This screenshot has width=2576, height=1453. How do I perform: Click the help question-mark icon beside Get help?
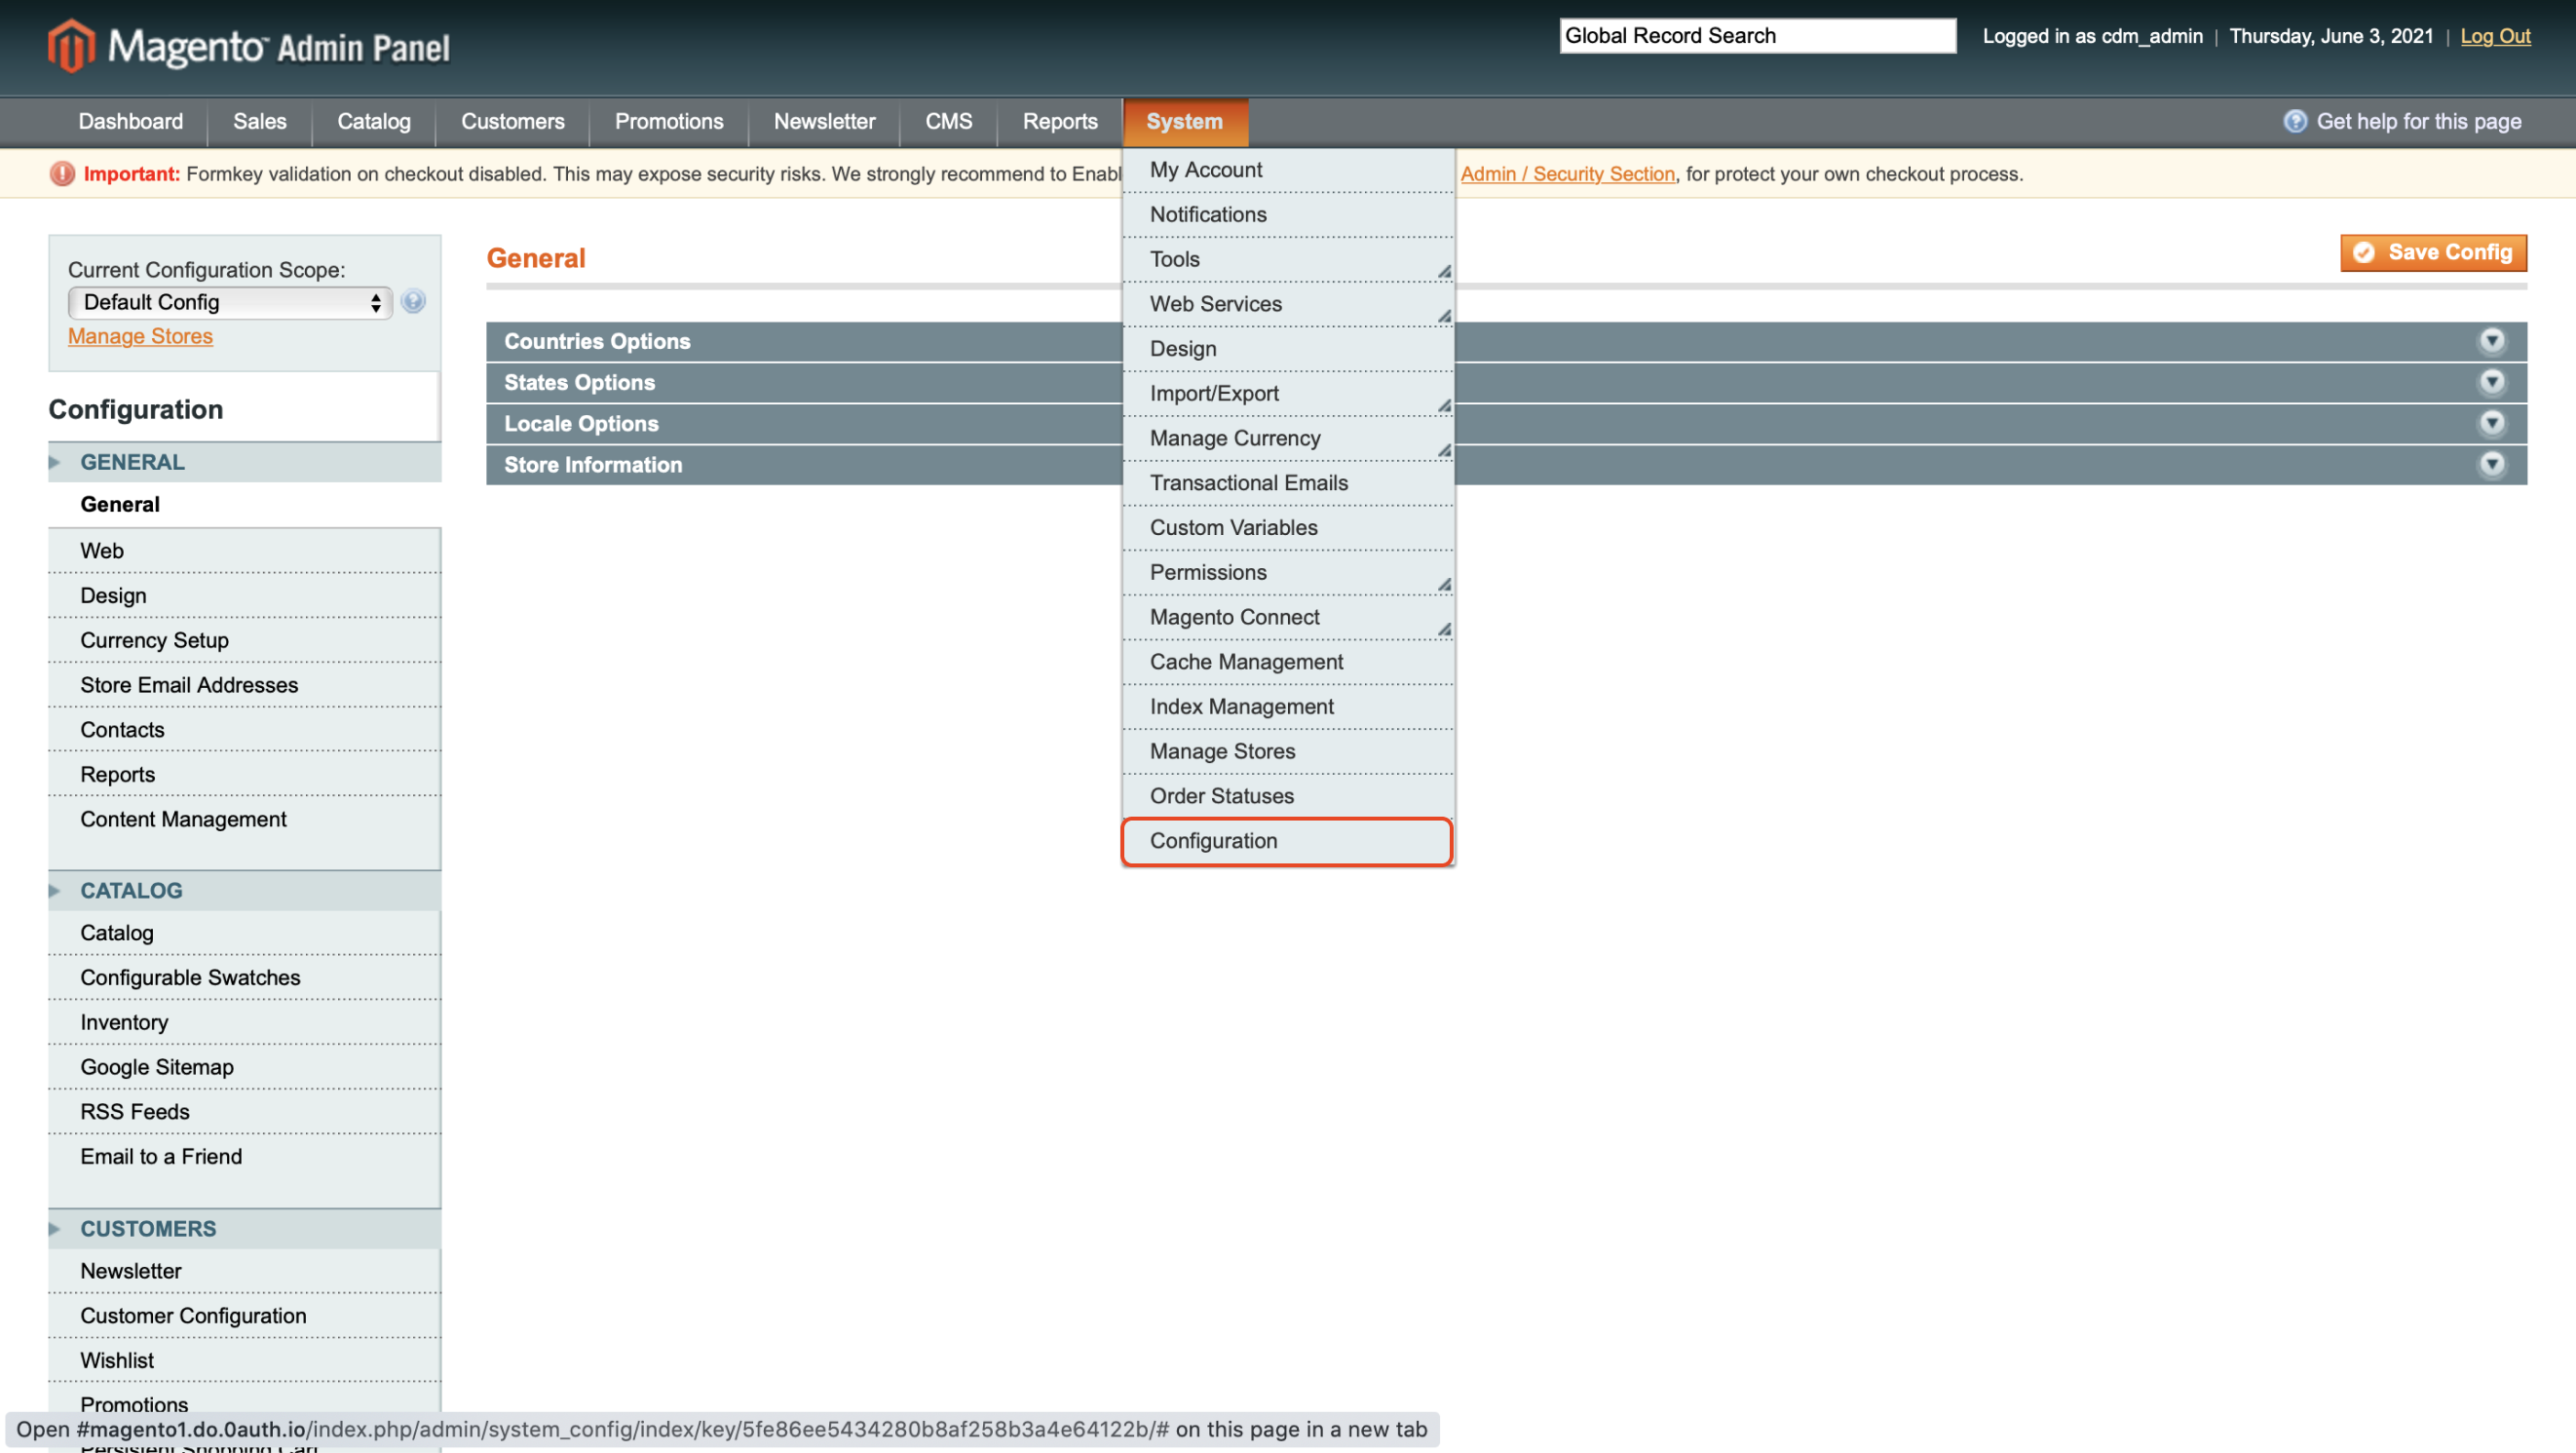click(x=2295, y=121)
